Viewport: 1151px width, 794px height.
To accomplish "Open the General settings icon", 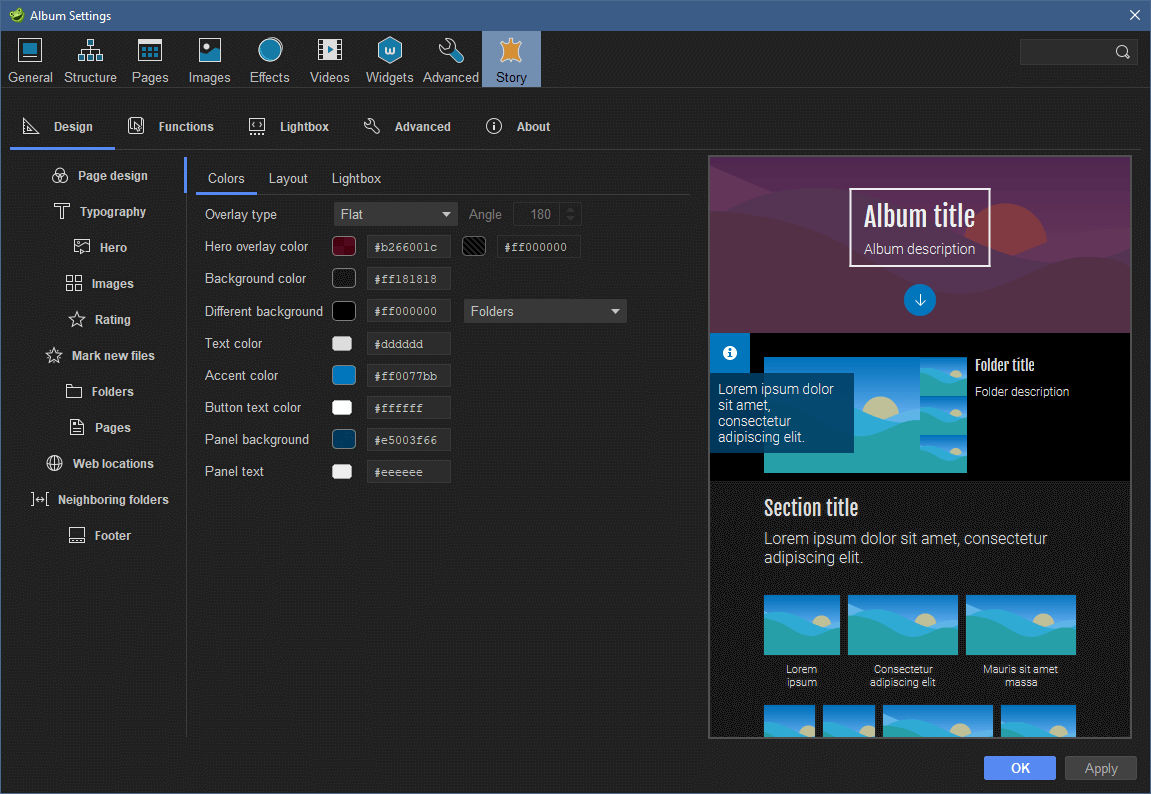I will [30, 58].
